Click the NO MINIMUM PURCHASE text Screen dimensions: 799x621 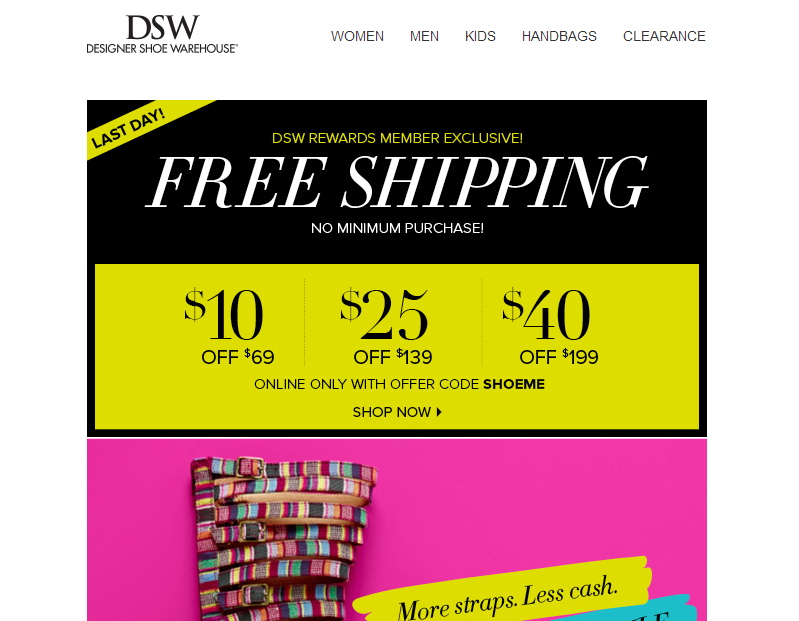pos(397,228)
